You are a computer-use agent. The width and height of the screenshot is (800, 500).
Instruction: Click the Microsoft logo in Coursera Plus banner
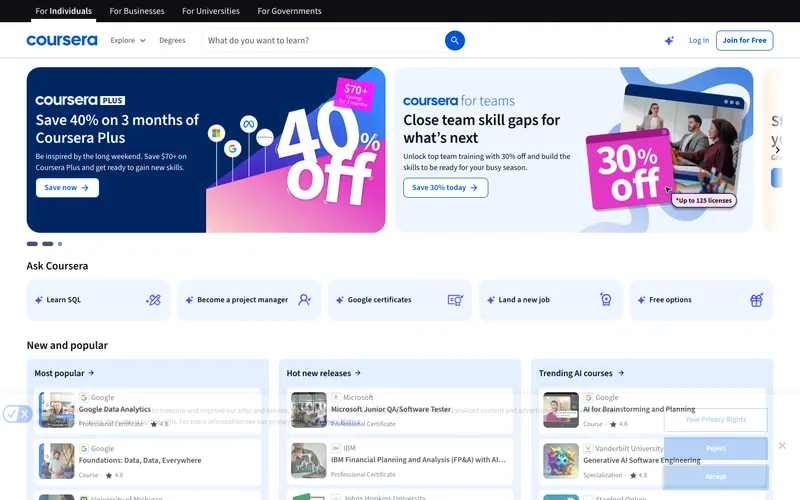[216, 133]
